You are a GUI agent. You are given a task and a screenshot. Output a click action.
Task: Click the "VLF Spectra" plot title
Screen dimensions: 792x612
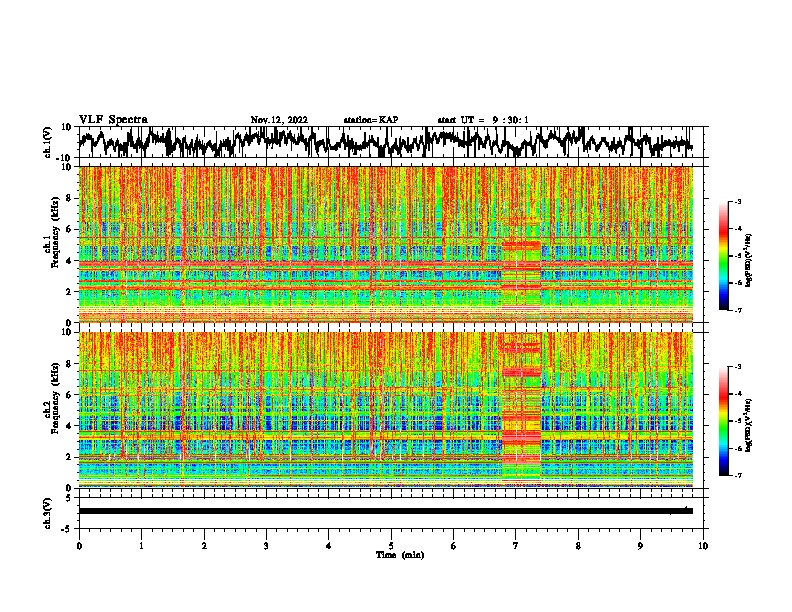113,120
